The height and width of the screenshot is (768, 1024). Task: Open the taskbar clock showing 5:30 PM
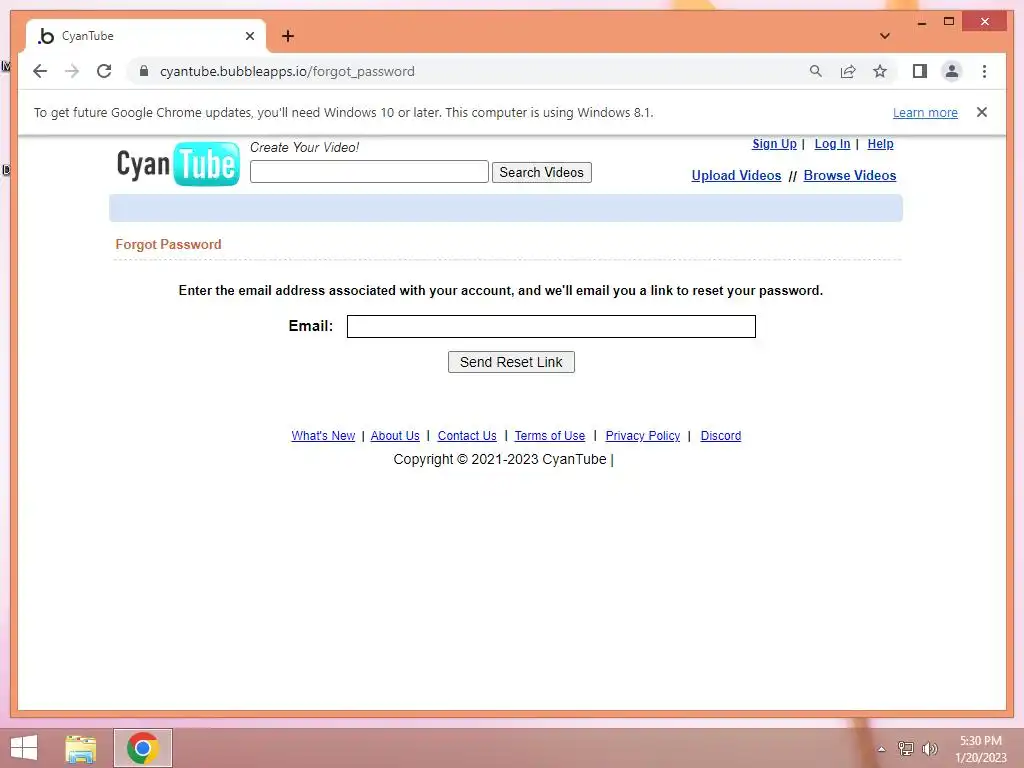click(x=980, y=749)
